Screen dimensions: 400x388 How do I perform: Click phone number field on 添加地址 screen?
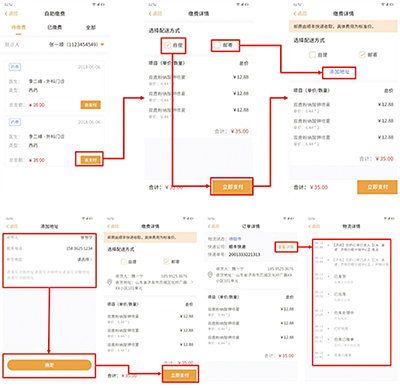tap(49, 248)
